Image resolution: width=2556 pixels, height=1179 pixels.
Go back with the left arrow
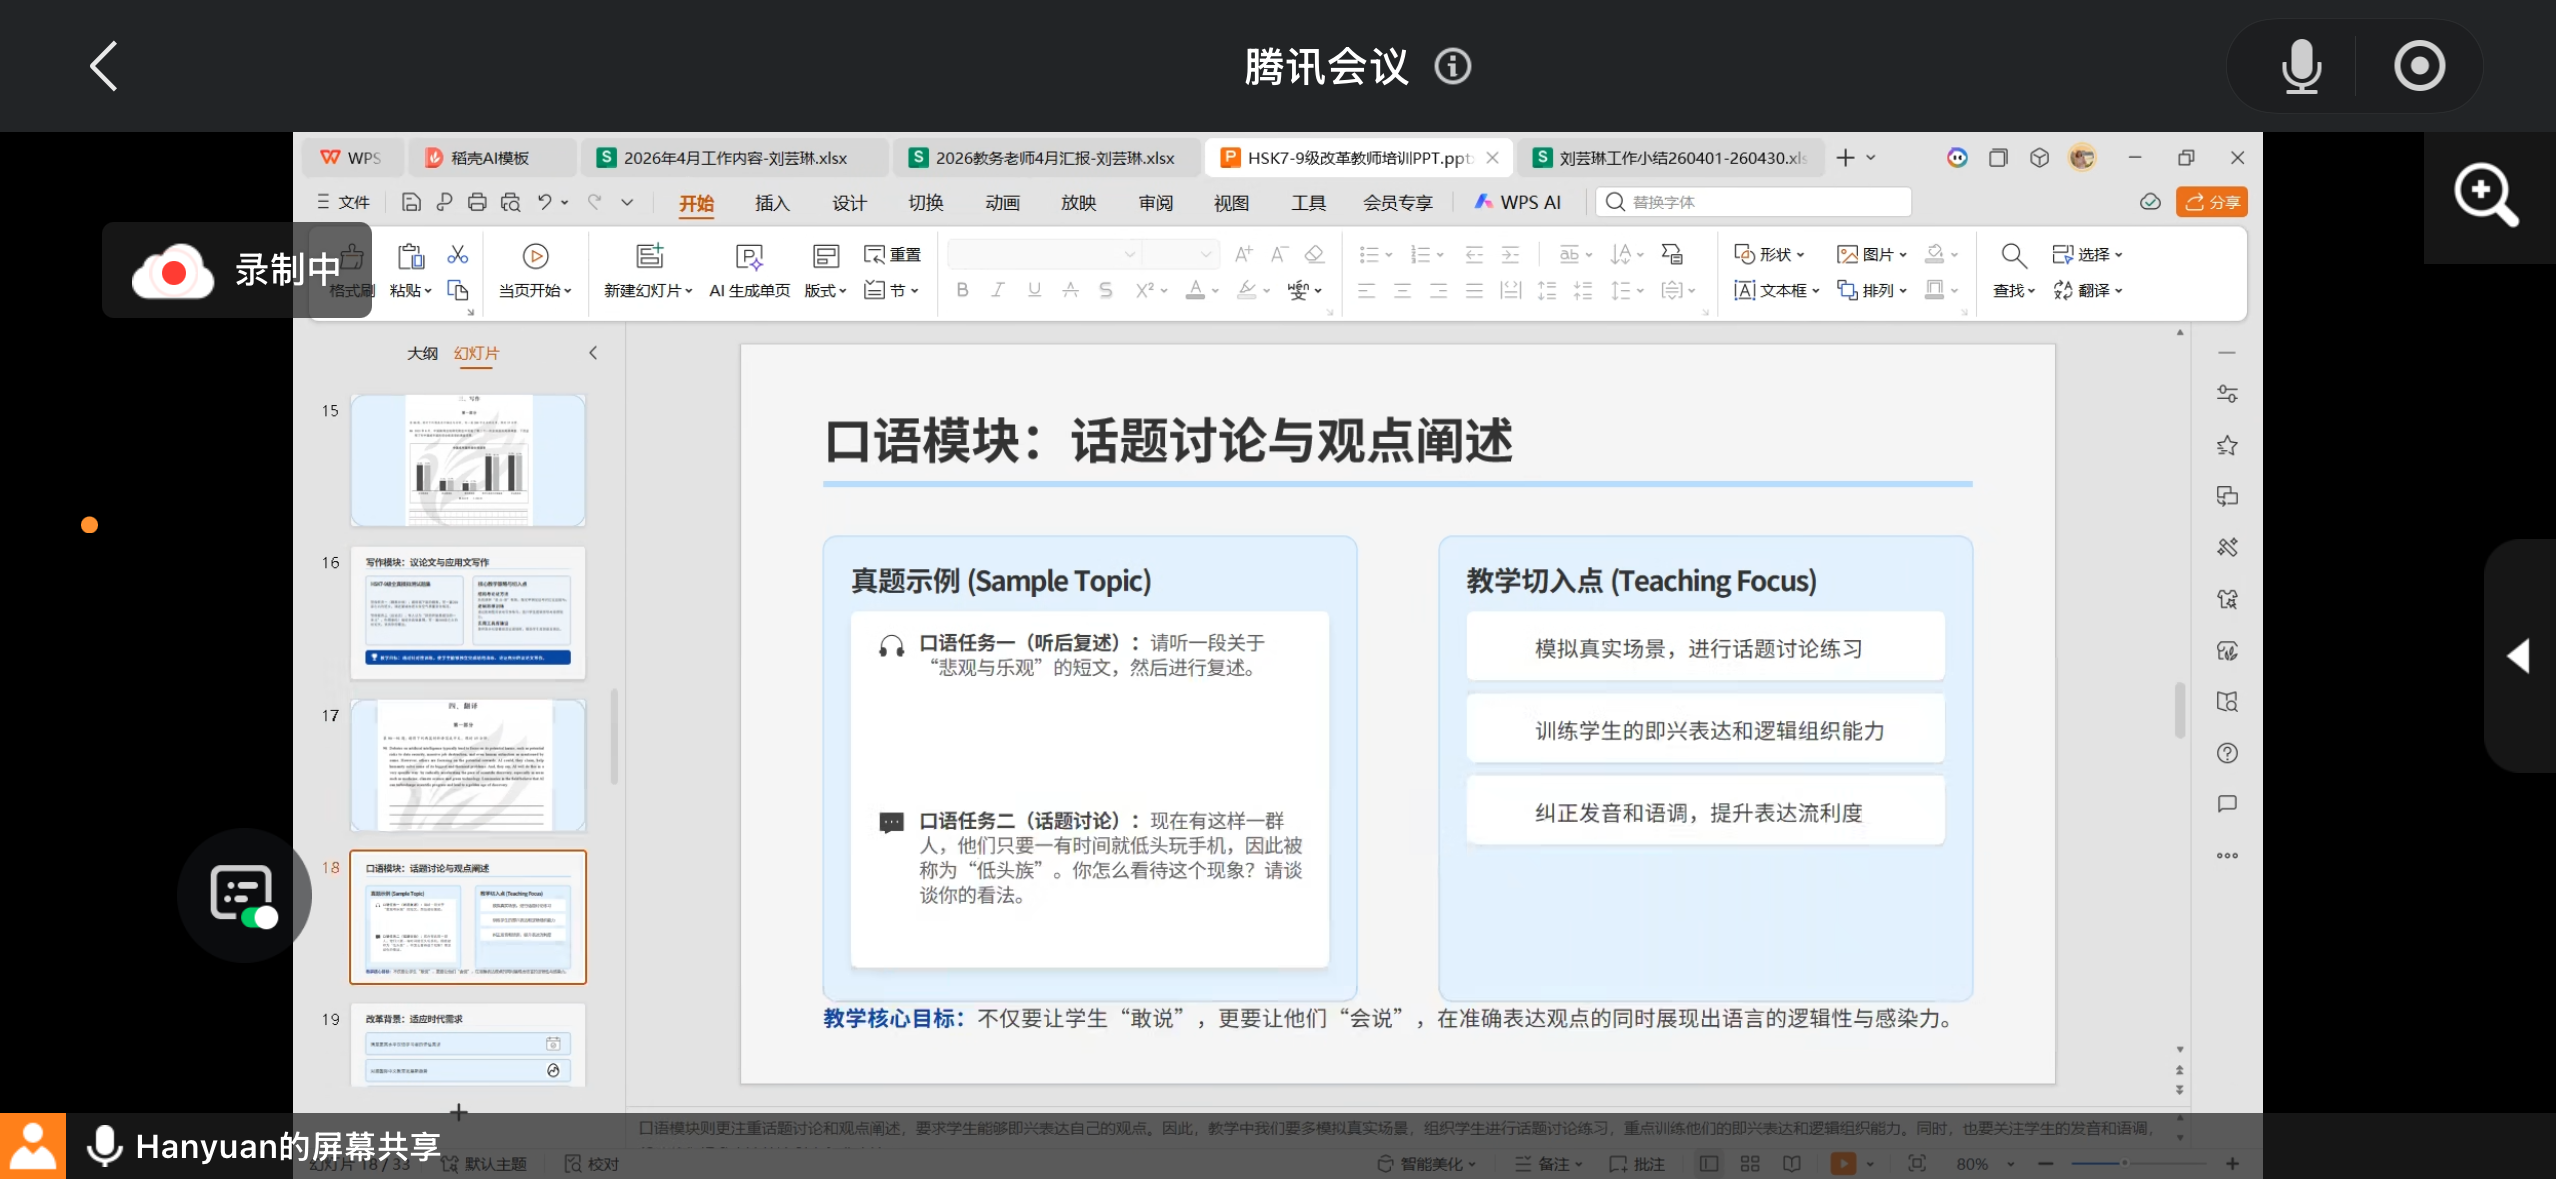pos(104,66)
